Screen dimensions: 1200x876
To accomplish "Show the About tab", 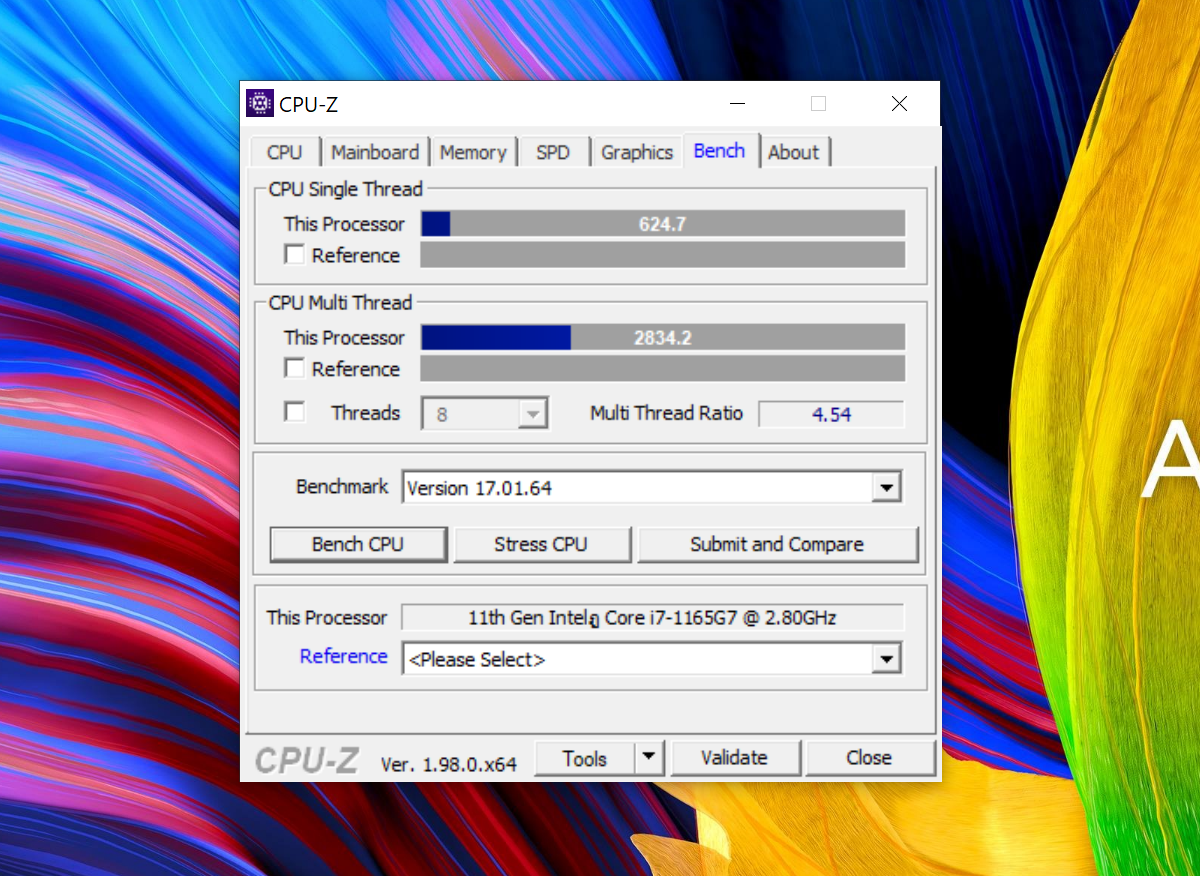I will (794, 152).
